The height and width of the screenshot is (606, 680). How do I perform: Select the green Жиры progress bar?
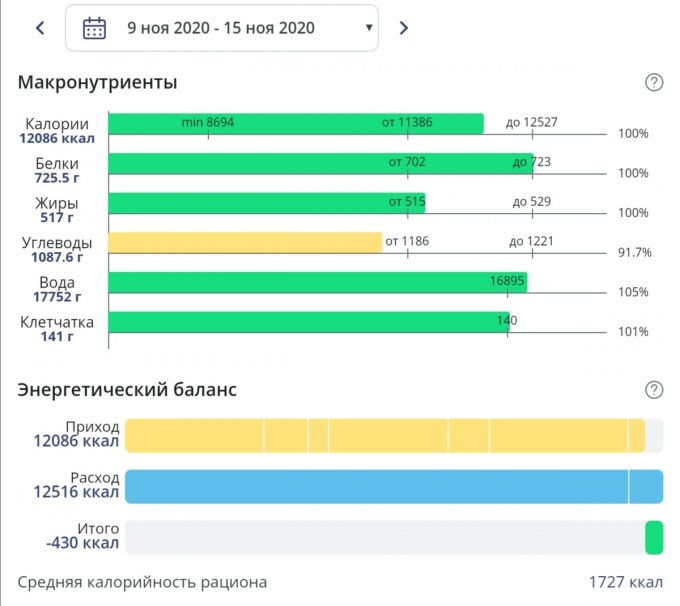pos(266,203)
